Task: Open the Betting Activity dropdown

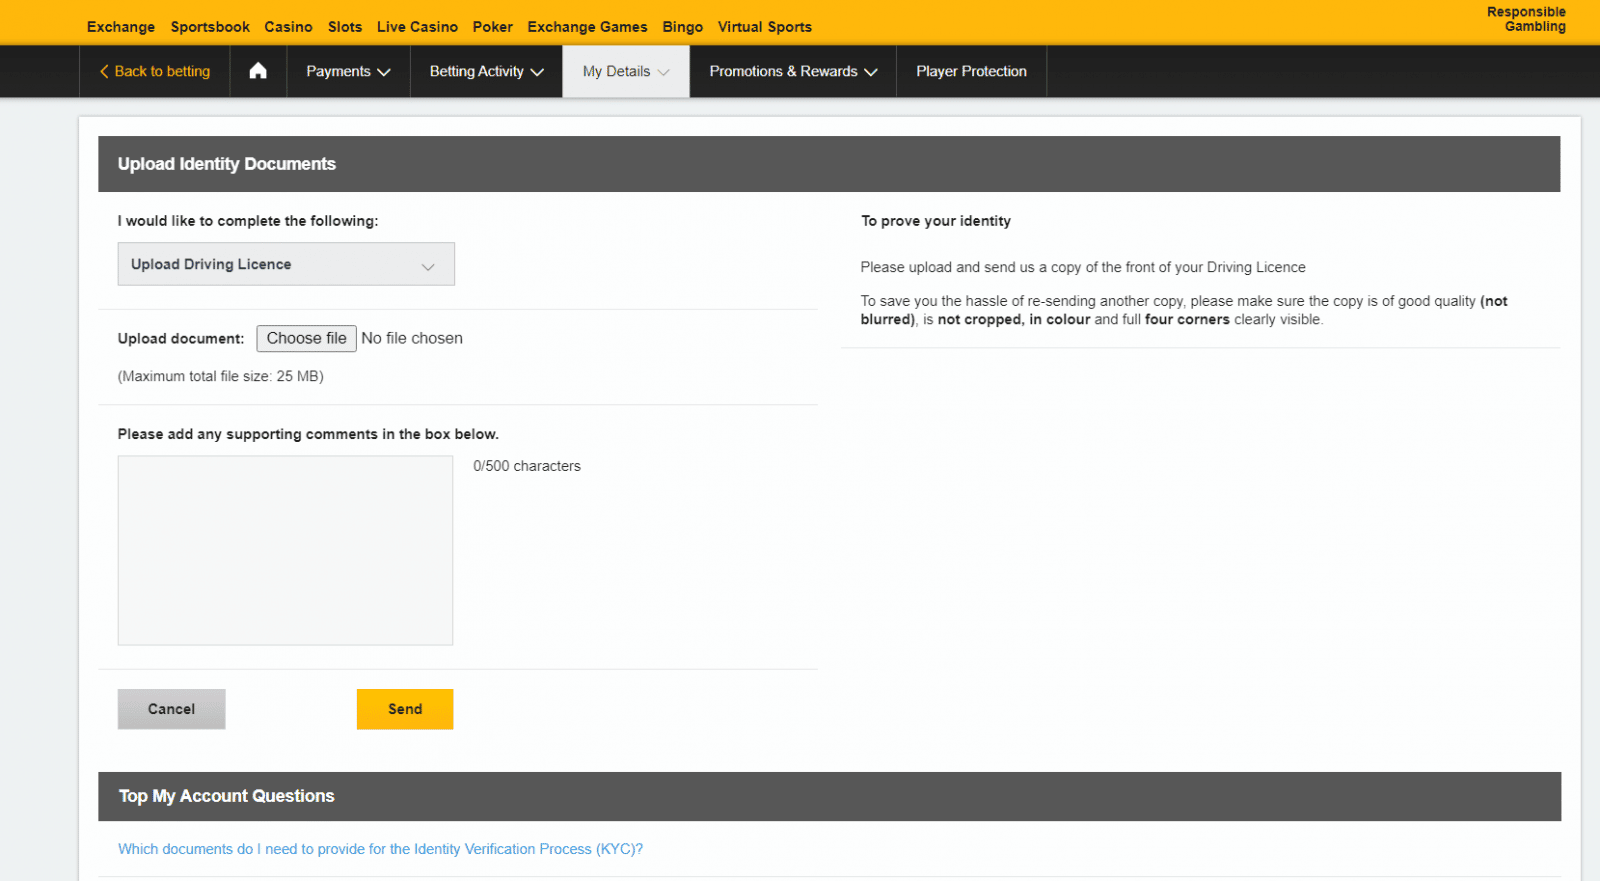Action: click(x=486, y=71)
